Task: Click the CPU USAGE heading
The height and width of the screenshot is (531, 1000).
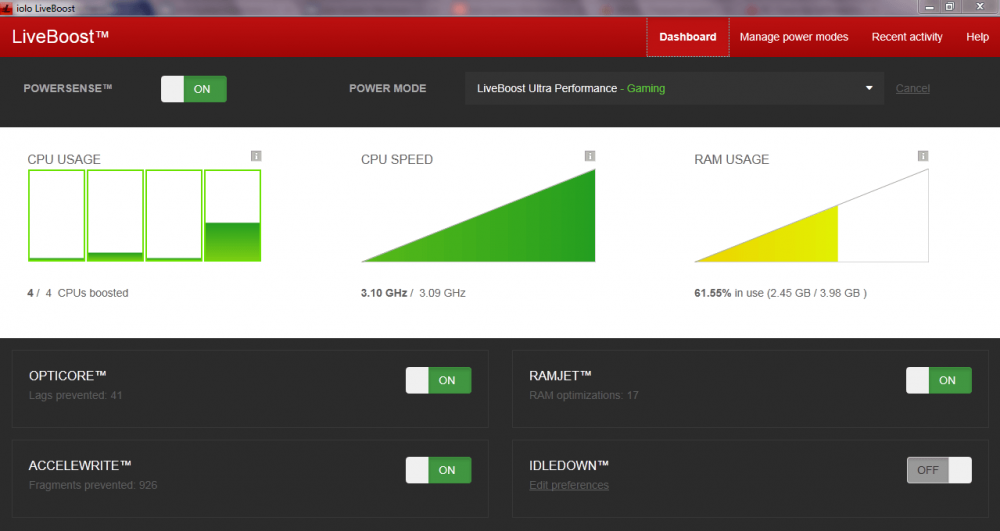Action: [x=64, y=159]
